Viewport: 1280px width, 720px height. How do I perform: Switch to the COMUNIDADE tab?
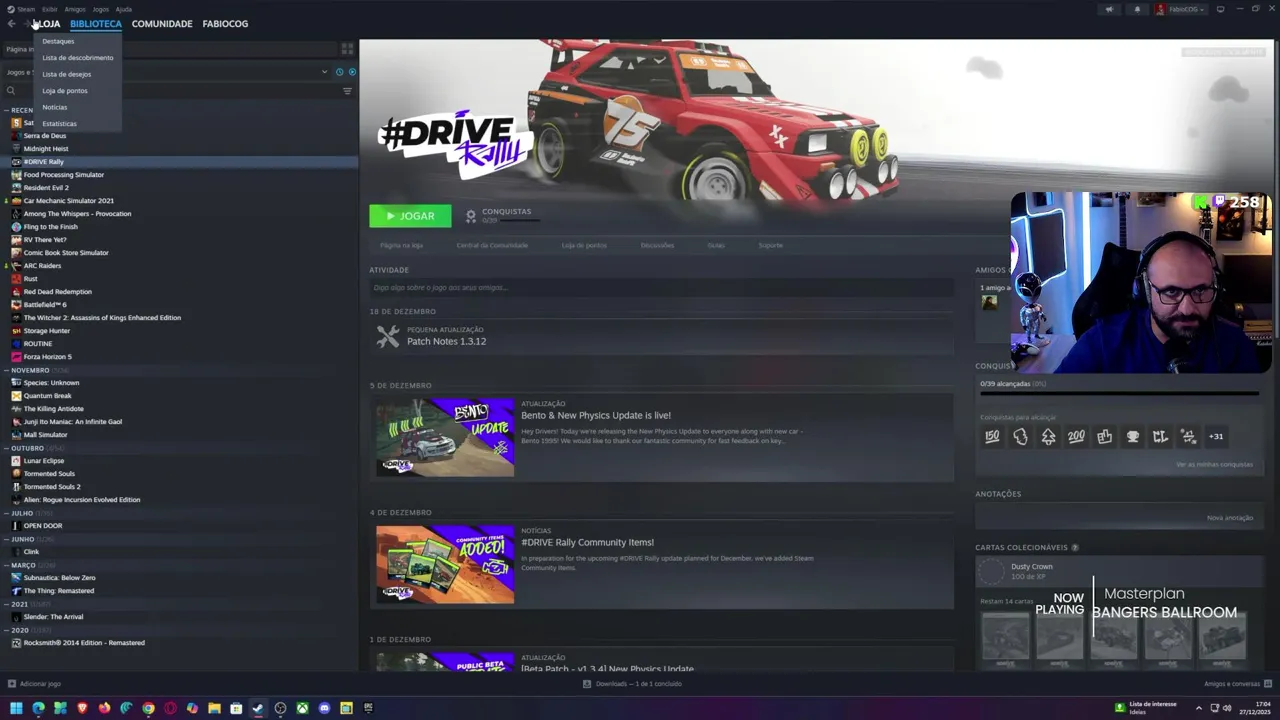(162, 23)
